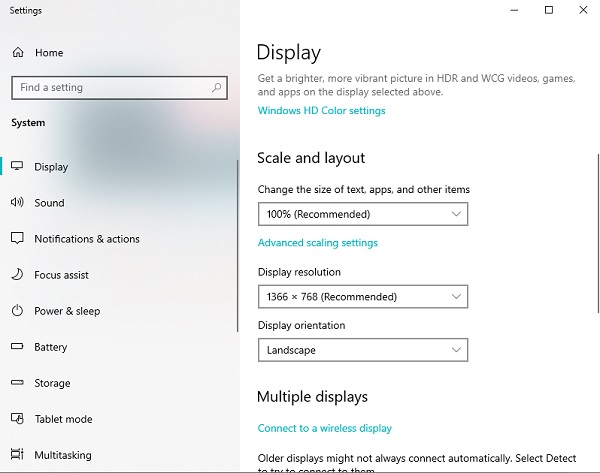Click Connect to a wireless display
Image resolution: width=600 pixels, height=473 pixels.
click(324, 428)
